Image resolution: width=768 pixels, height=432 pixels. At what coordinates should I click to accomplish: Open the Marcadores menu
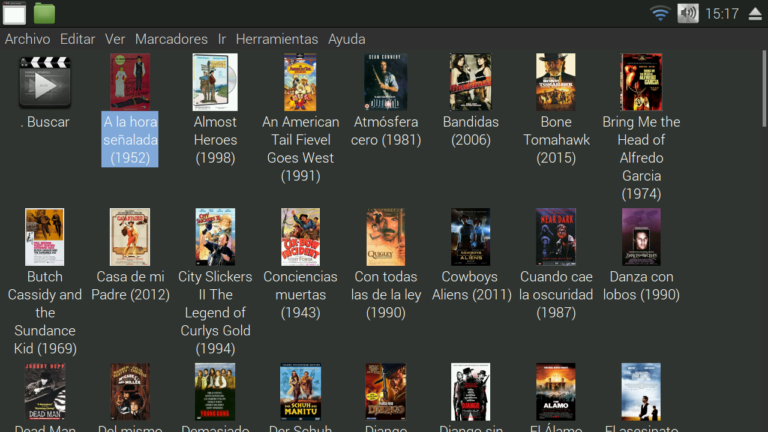pos(171,39)
